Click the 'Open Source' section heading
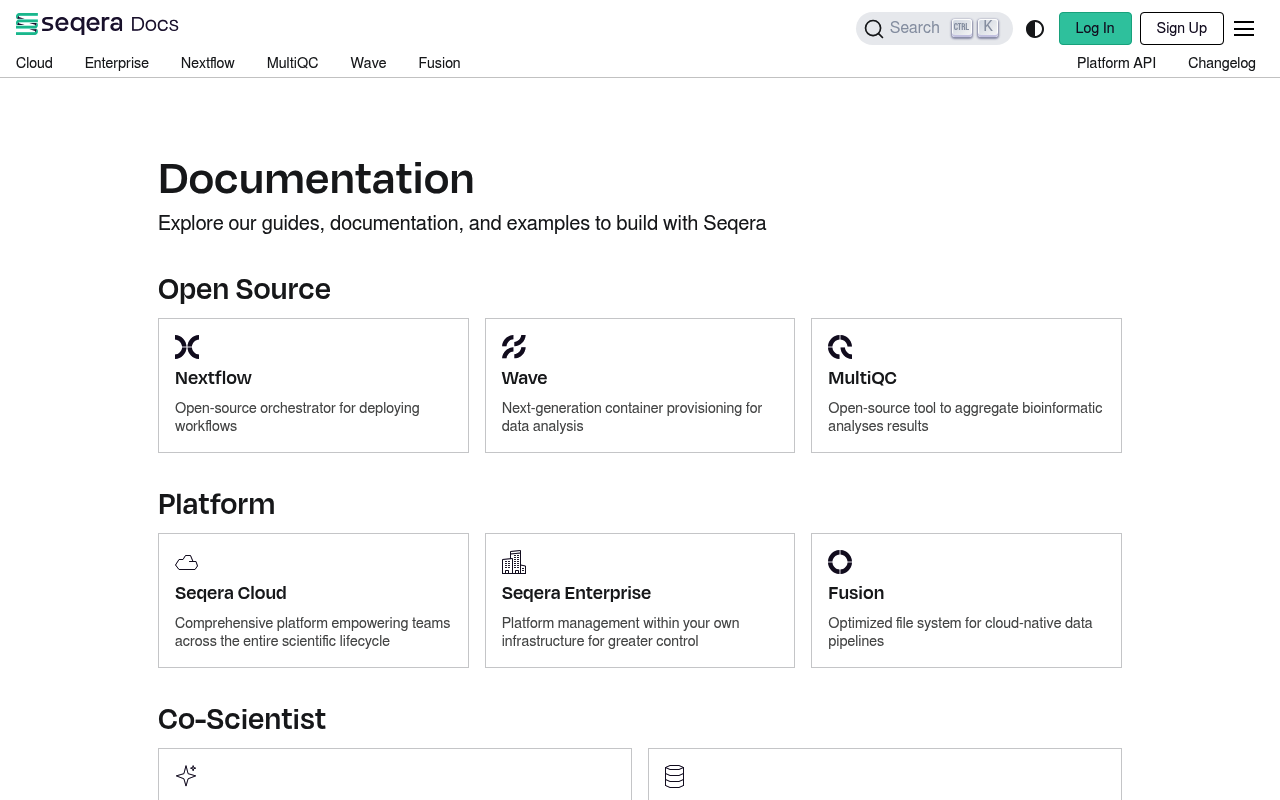Image resolution: width=1280 pixels, height=800 pixels. pyautogui.click(x=244, y=289)
